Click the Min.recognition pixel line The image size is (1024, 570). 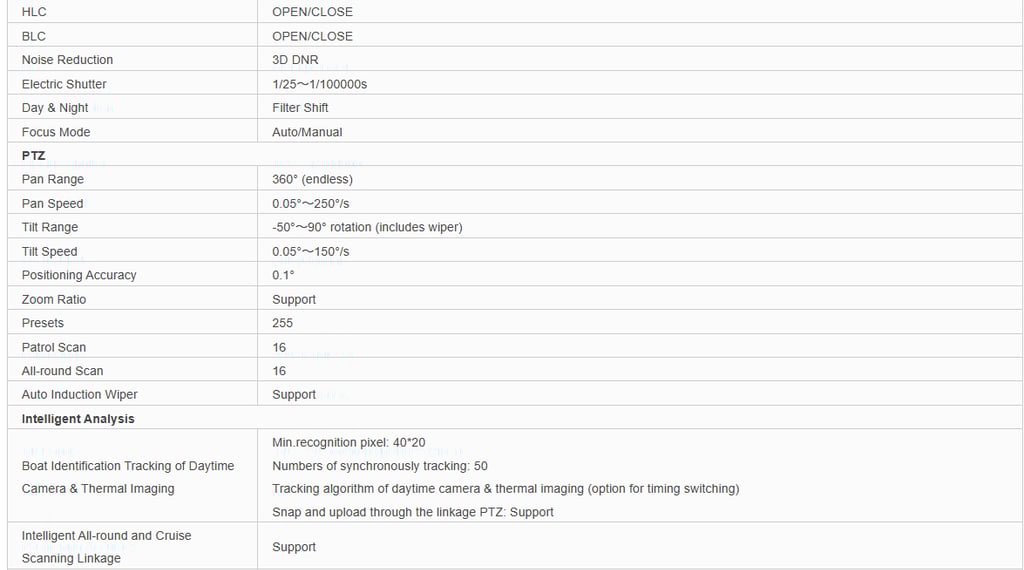point(348,442)
